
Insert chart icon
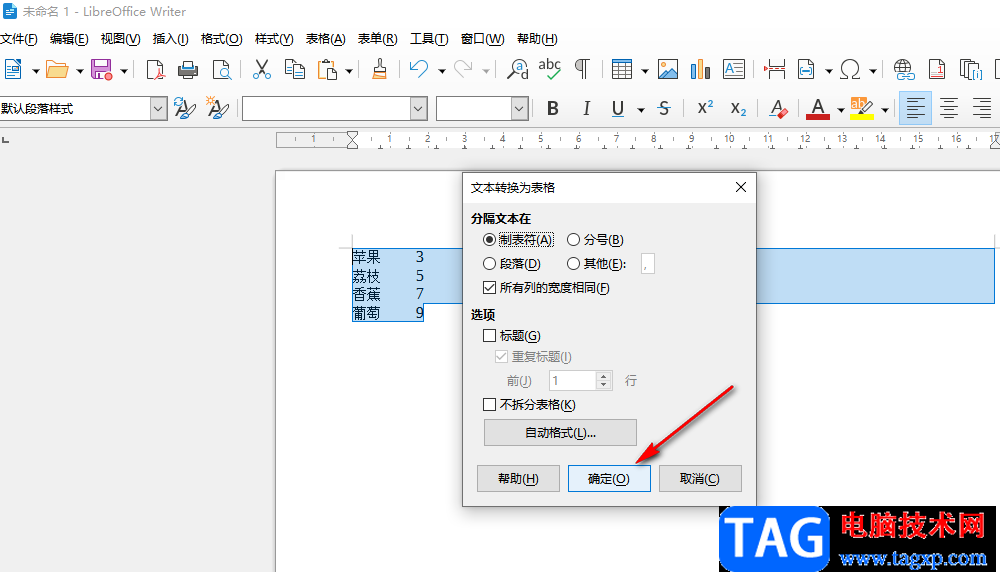point(700,70)
